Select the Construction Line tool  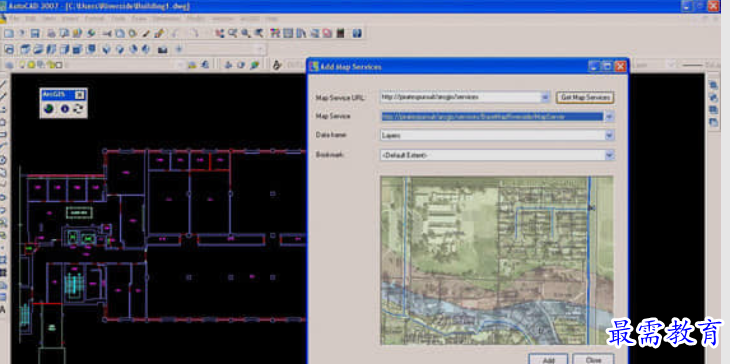tap(4, 96)
